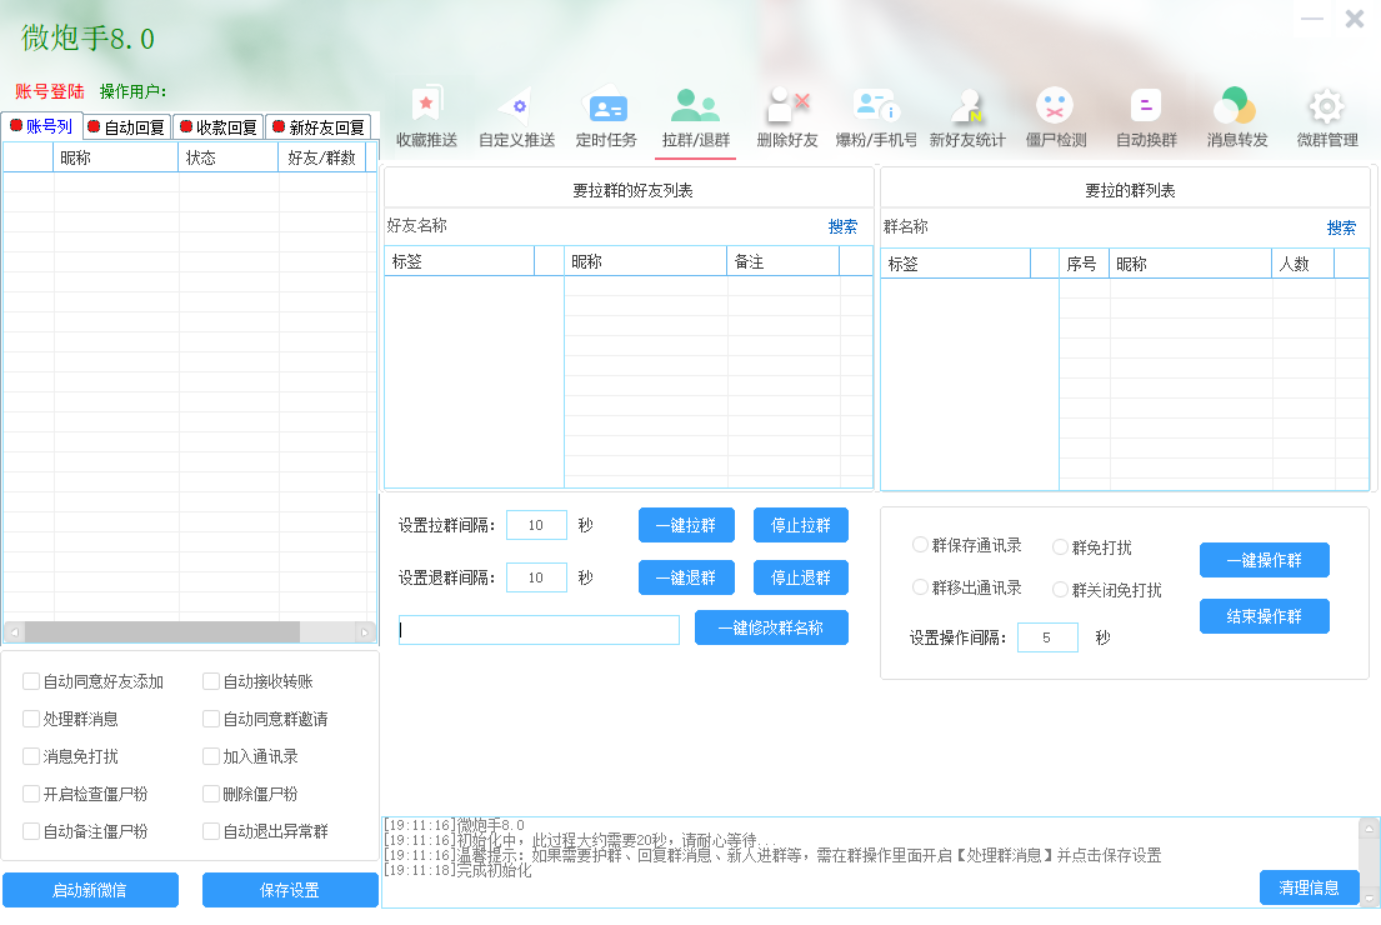The image size is (1381, 925).
Task: Click the 停止退群 button
Action: pyautogui.click(x=801, y=577)
